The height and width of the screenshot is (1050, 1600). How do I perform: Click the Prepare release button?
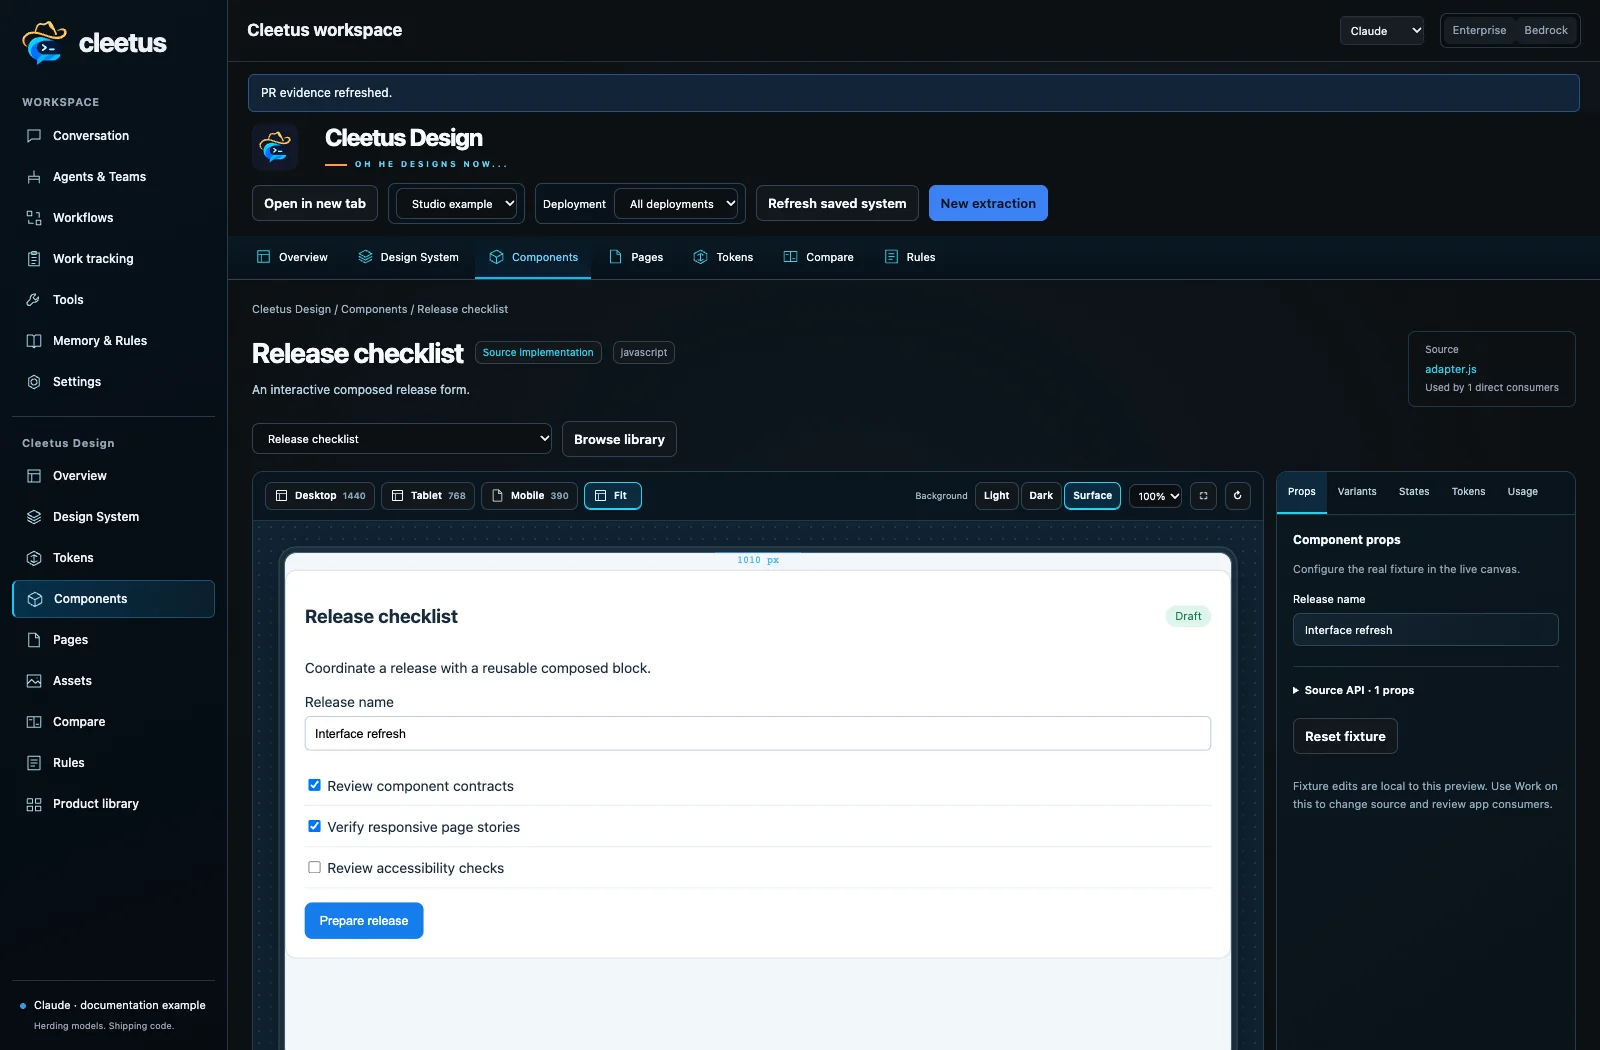[364, 921]
